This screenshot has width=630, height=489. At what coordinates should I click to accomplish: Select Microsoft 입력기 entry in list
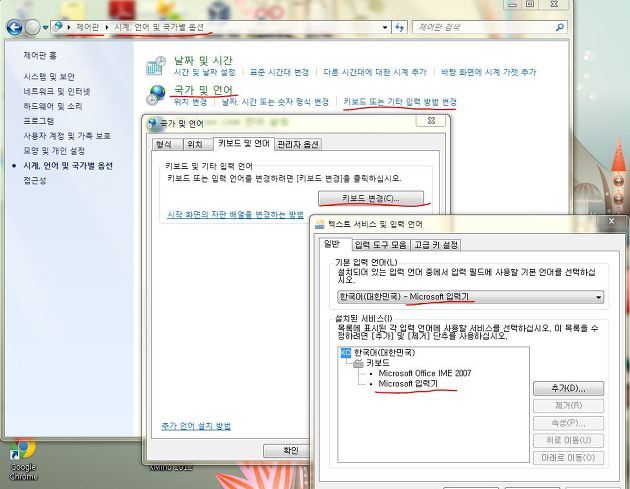click(408, 384)
